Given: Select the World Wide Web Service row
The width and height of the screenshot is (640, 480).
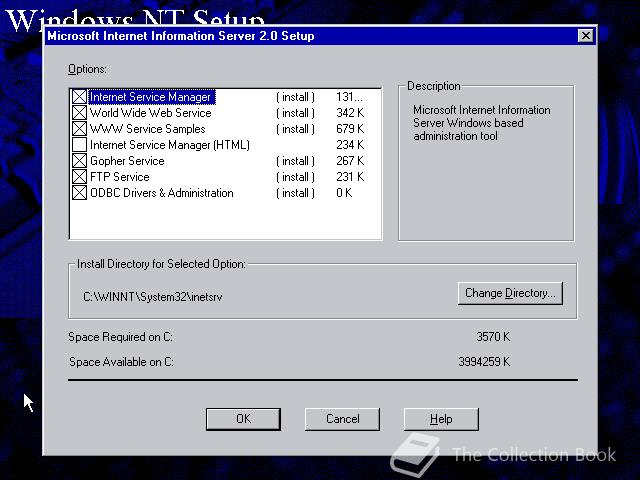Looking at the screenshot, I should (226, 113).
